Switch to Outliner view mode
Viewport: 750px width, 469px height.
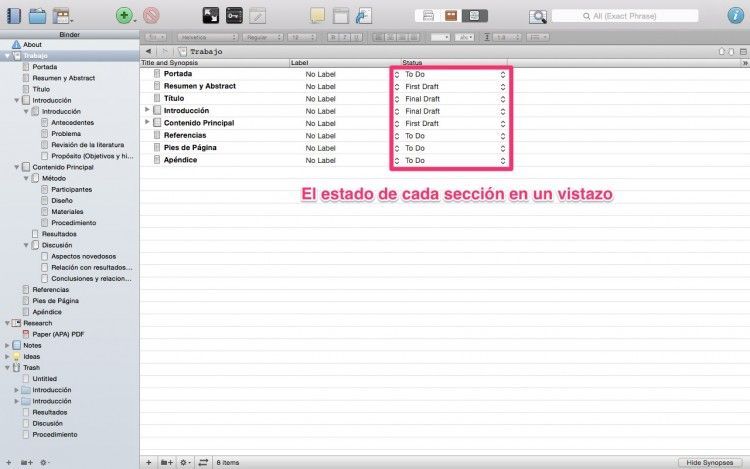474,16
